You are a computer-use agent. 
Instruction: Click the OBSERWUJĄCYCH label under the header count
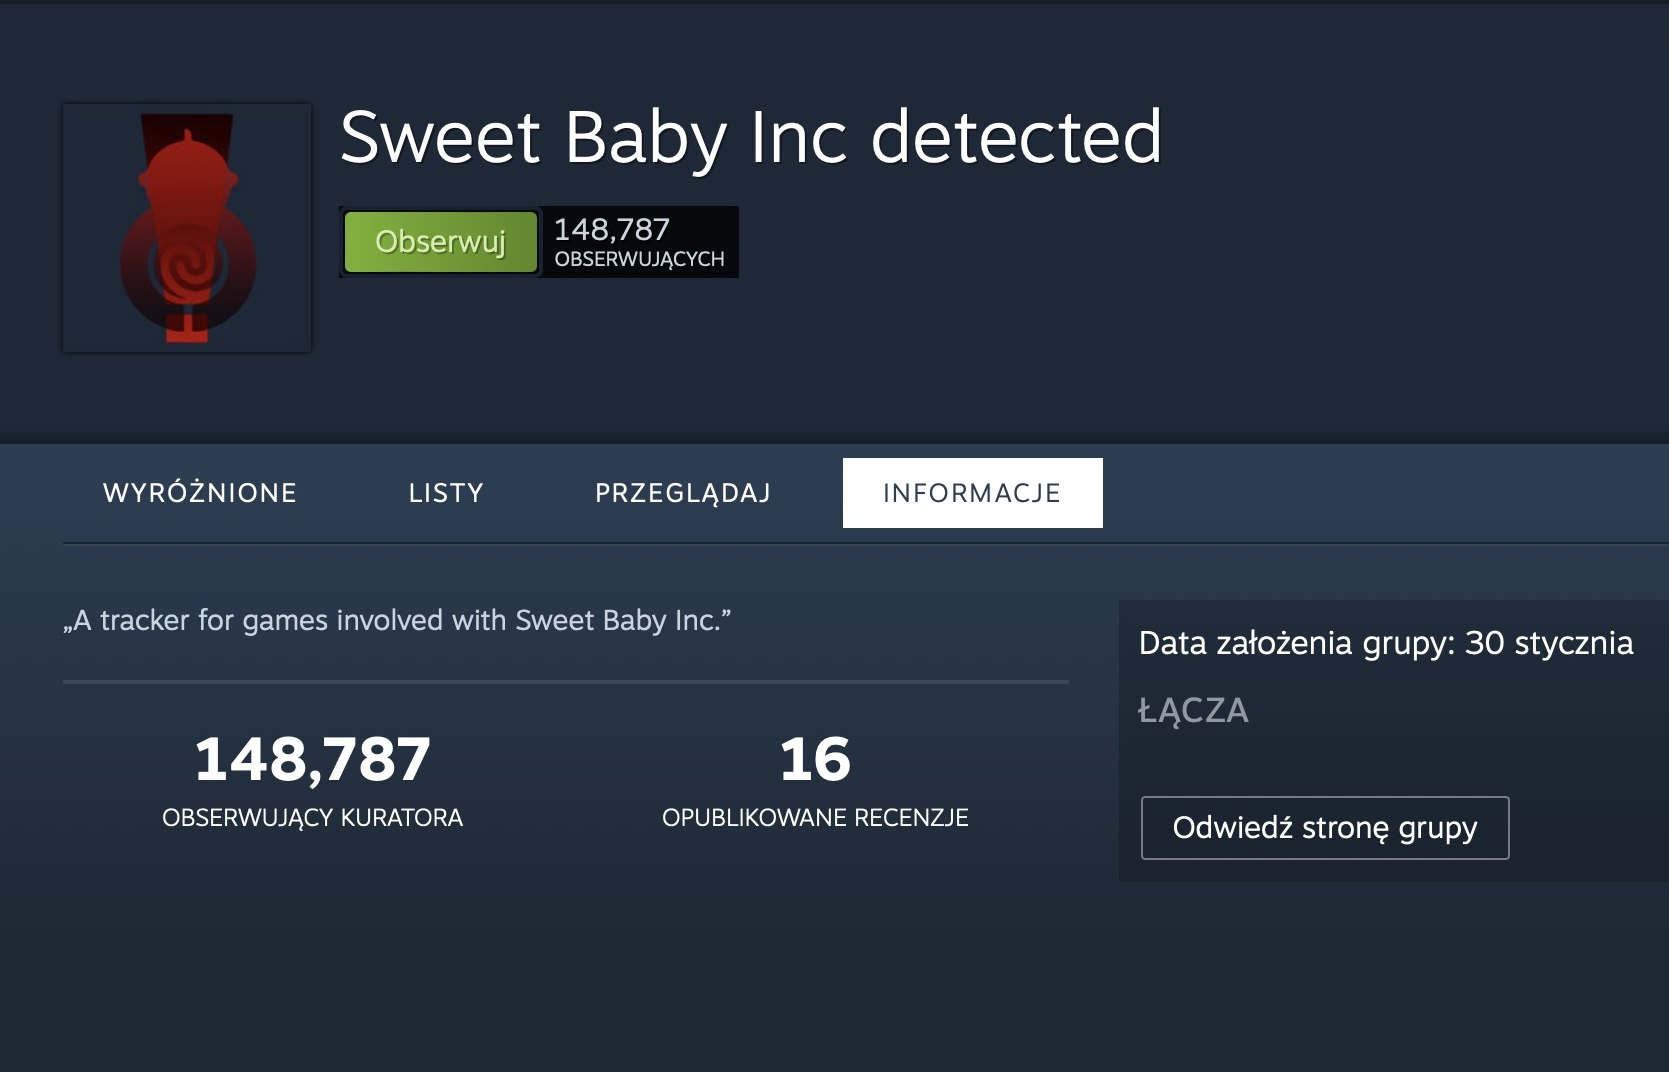coord(639,259)
